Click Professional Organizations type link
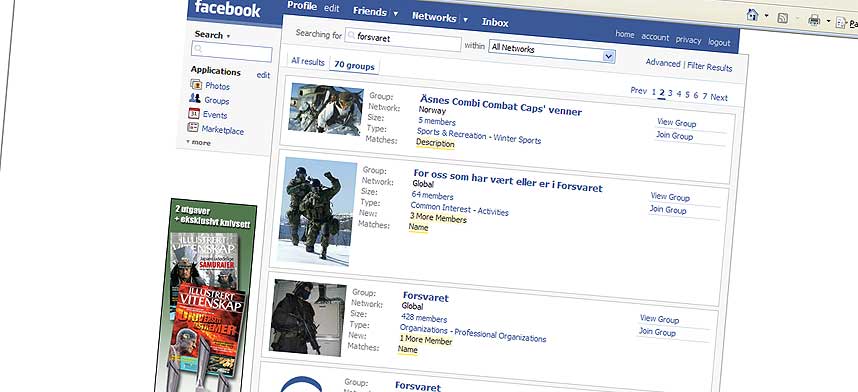 500,335
